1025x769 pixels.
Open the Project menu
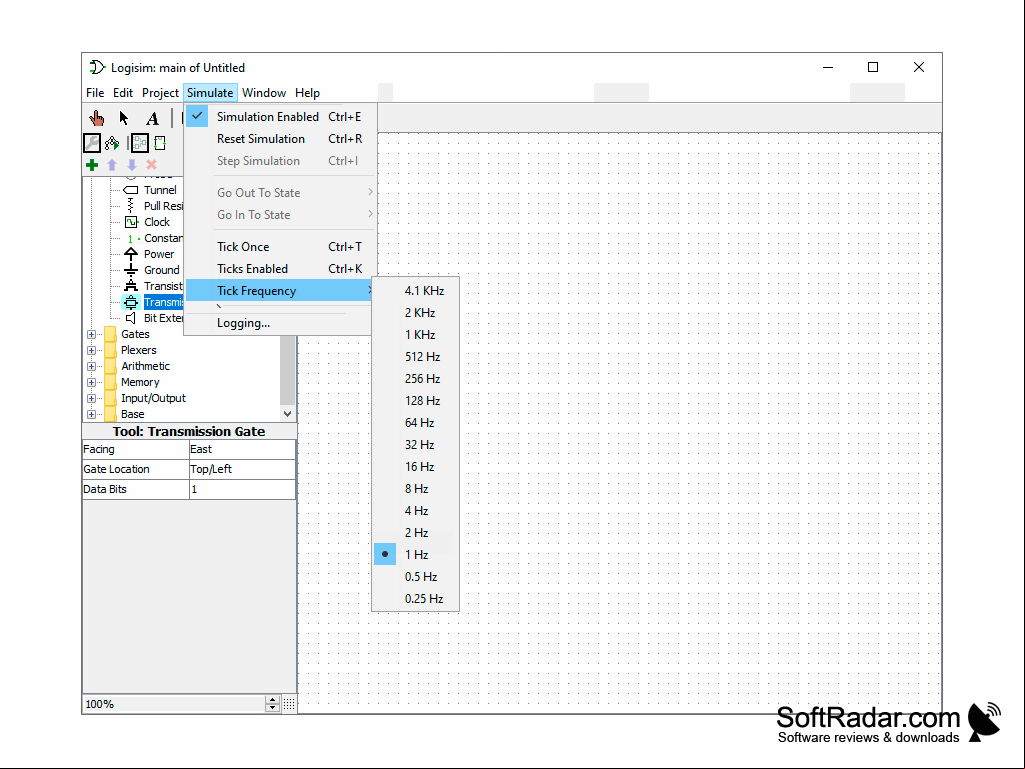tap(160, 93)
